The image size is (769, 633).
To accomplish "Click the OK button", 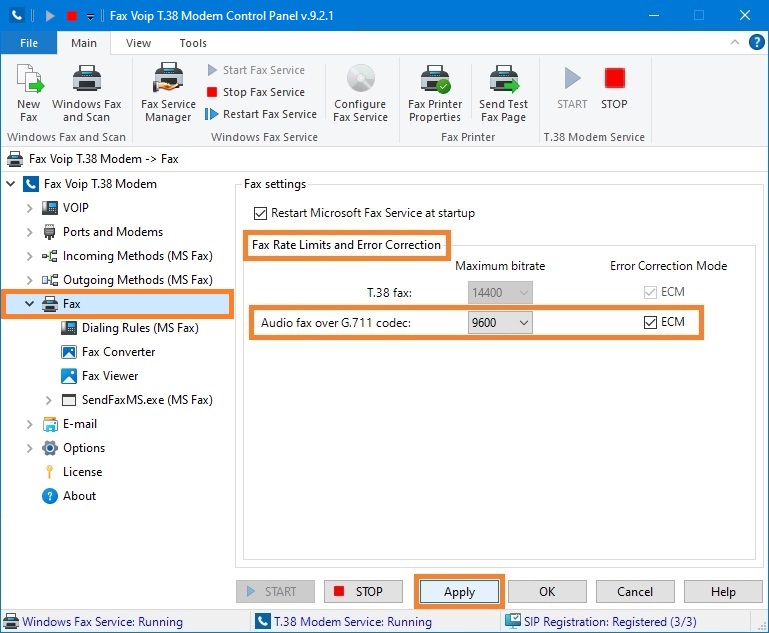I will coord(547,592).
